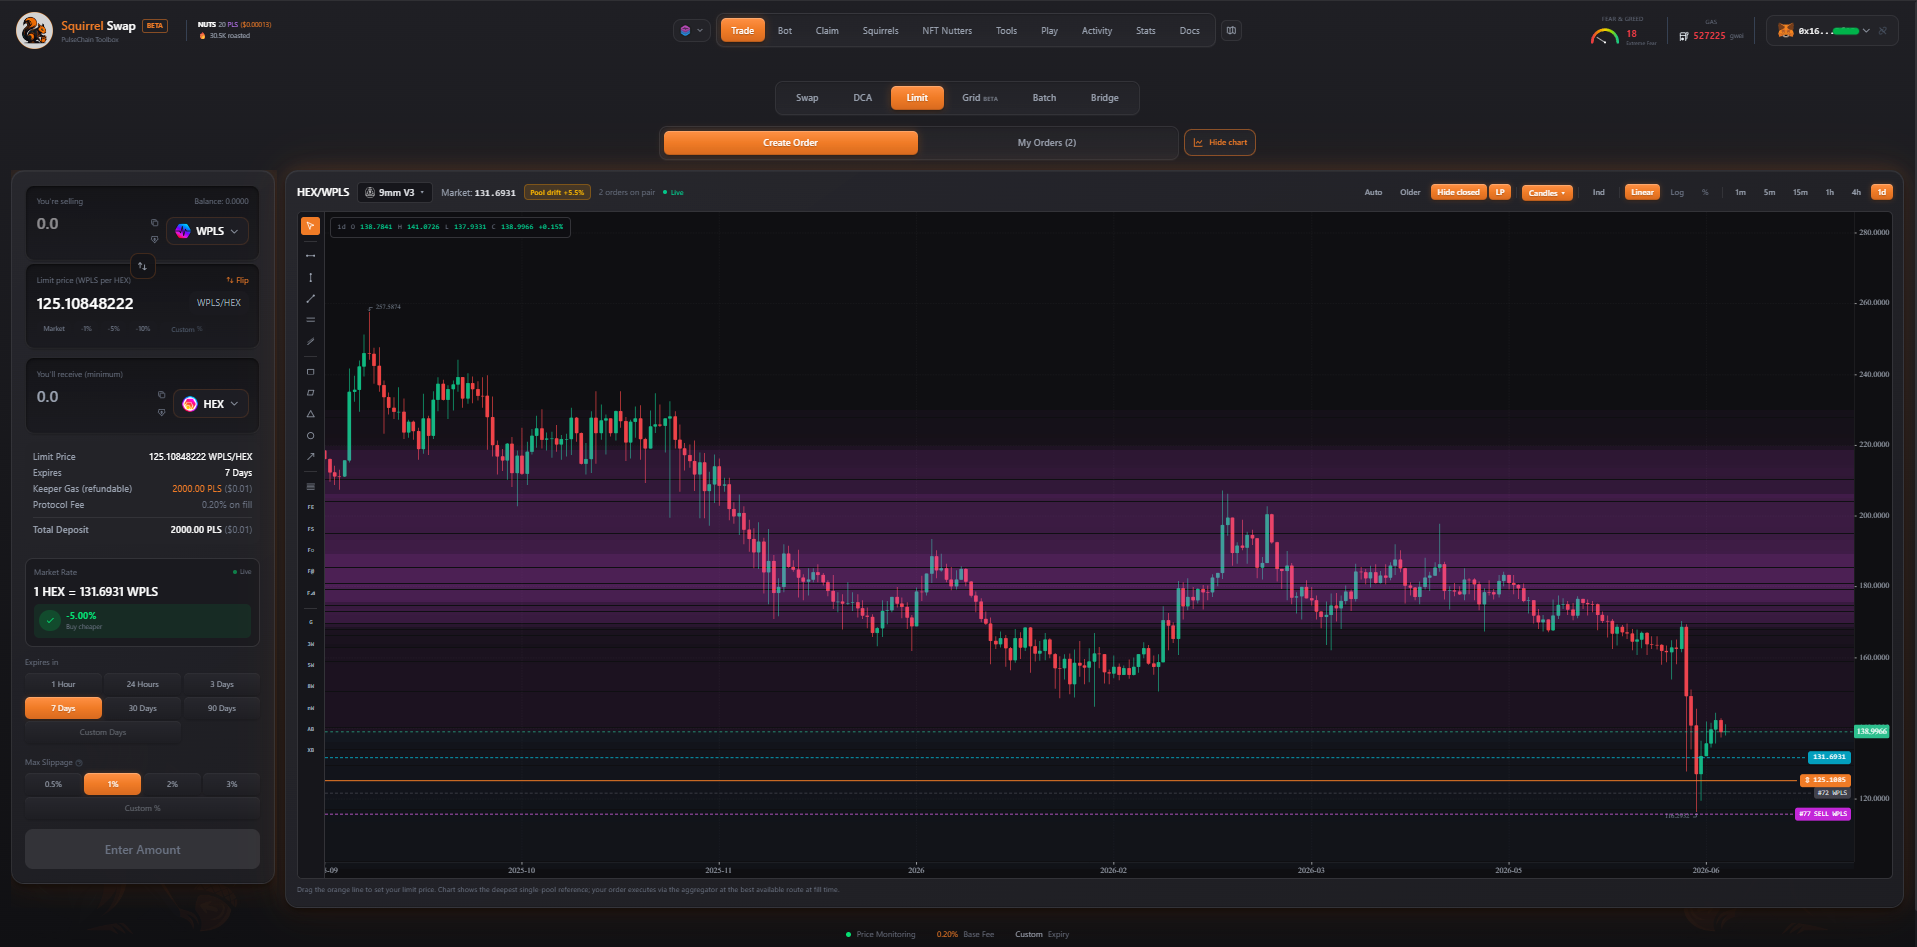Screen dimensions: 1917x947
Task: Switch to the Grid beta tab
Action: tap(979, 98)
